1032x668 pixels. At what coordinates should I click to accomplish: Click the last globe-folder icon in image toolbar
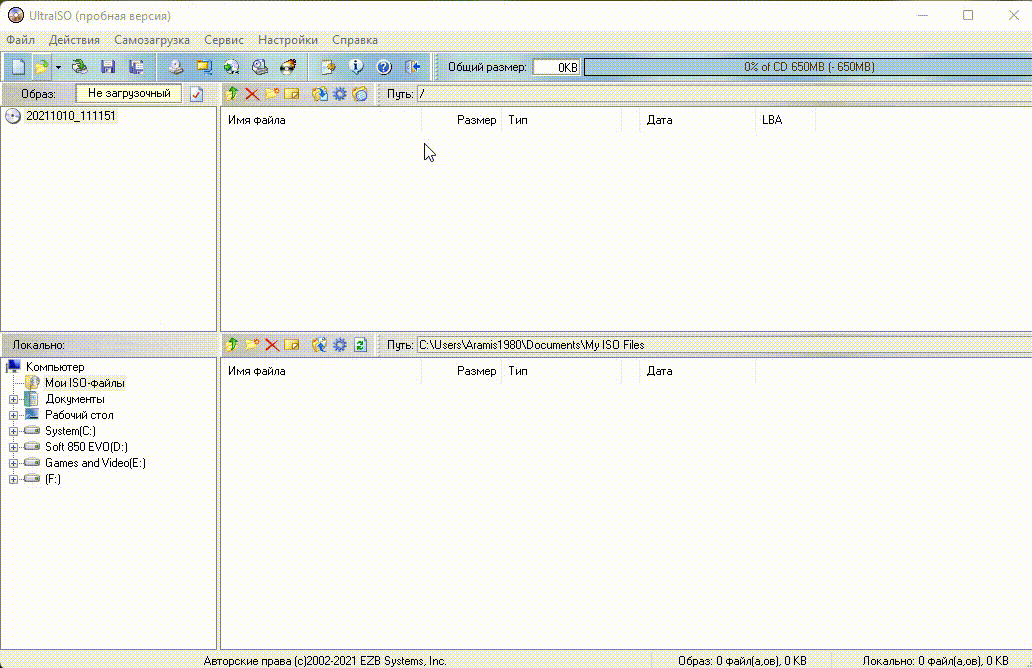point(360,93)
